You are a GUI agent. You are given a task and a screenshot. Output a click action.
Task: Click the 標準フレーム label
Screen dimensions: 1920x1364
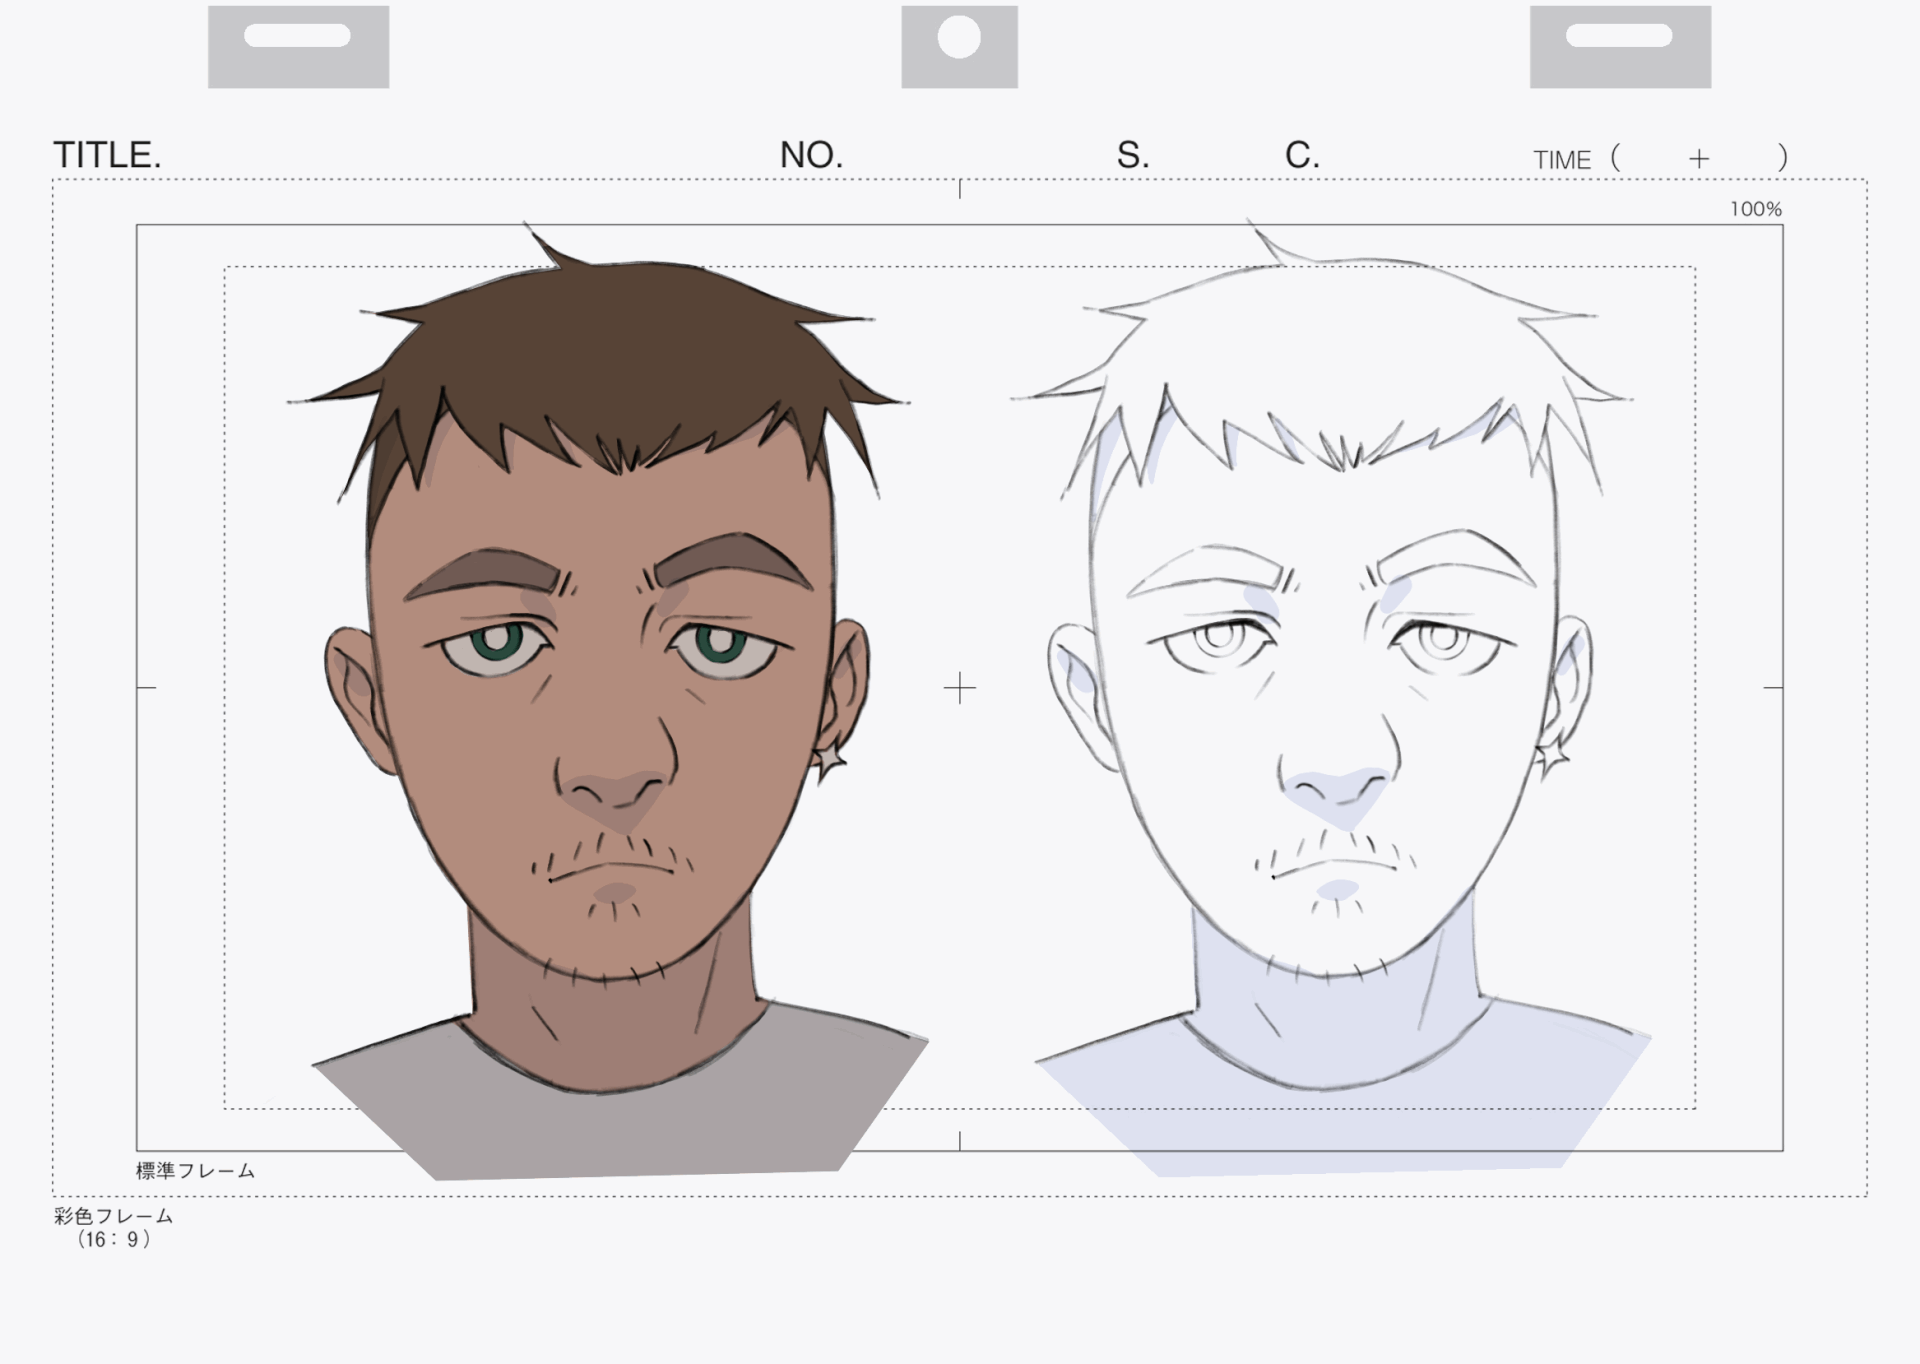(x=195, y=1170)
